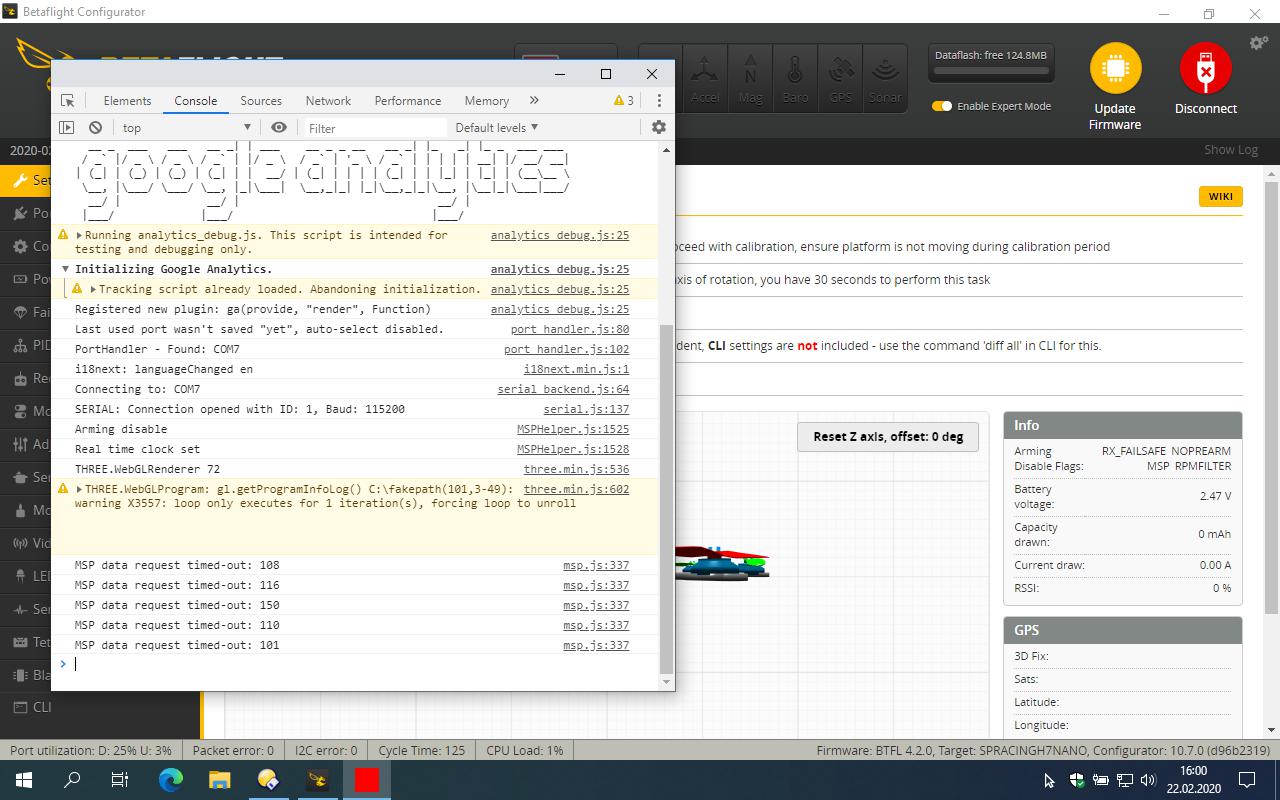
Task: Open the JavaScript context 'top' dropdown
Action: [187, 127]
